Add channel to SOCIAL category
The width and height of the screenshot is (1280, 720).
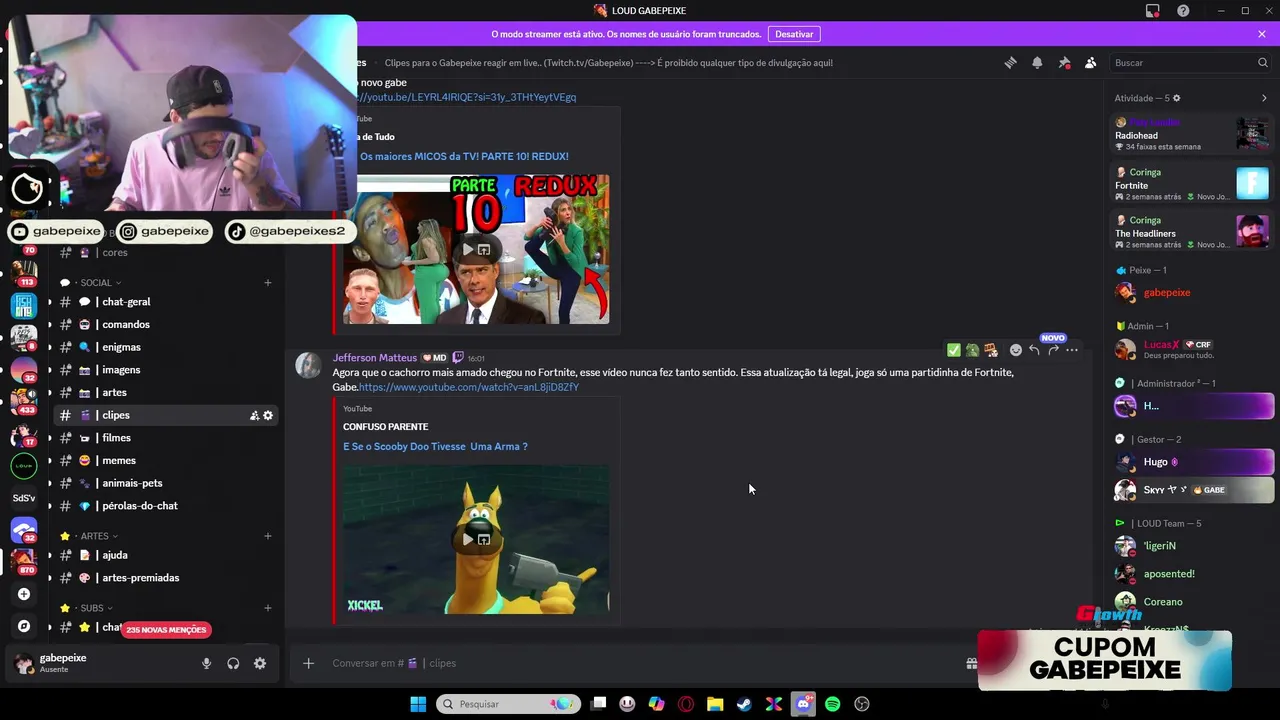coord(268,283)
